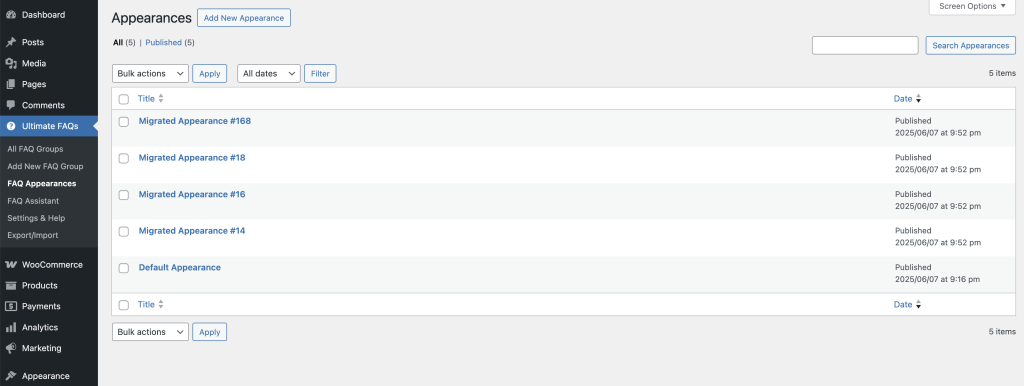This screenshot has height=386, width=1024.
Task: Open the Dashboard gauge icon
Action: coord(10,14)
